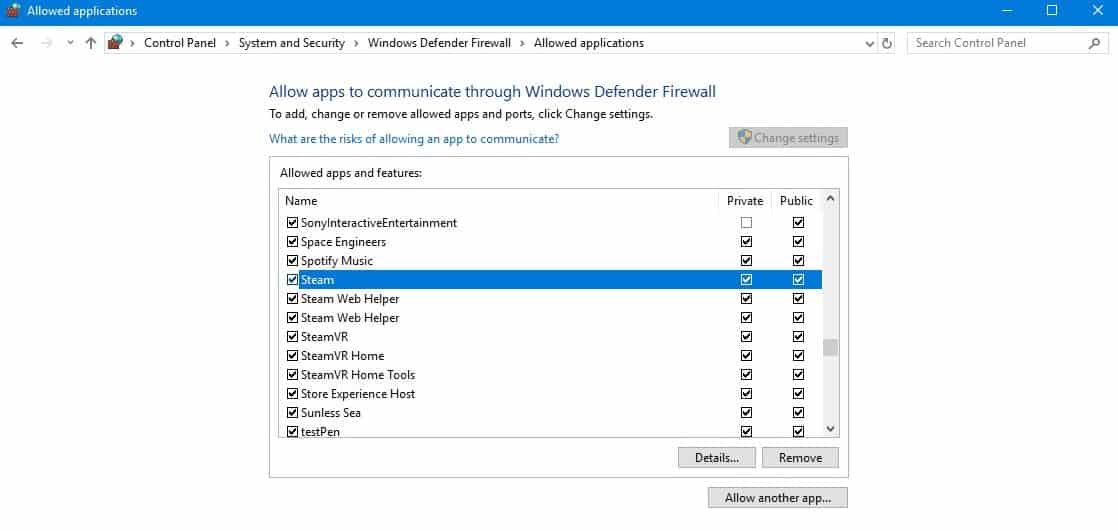Image resolution: width=1118 pixels, height=531 pixels.
Task: Select the testPen row
Action: 550,431
